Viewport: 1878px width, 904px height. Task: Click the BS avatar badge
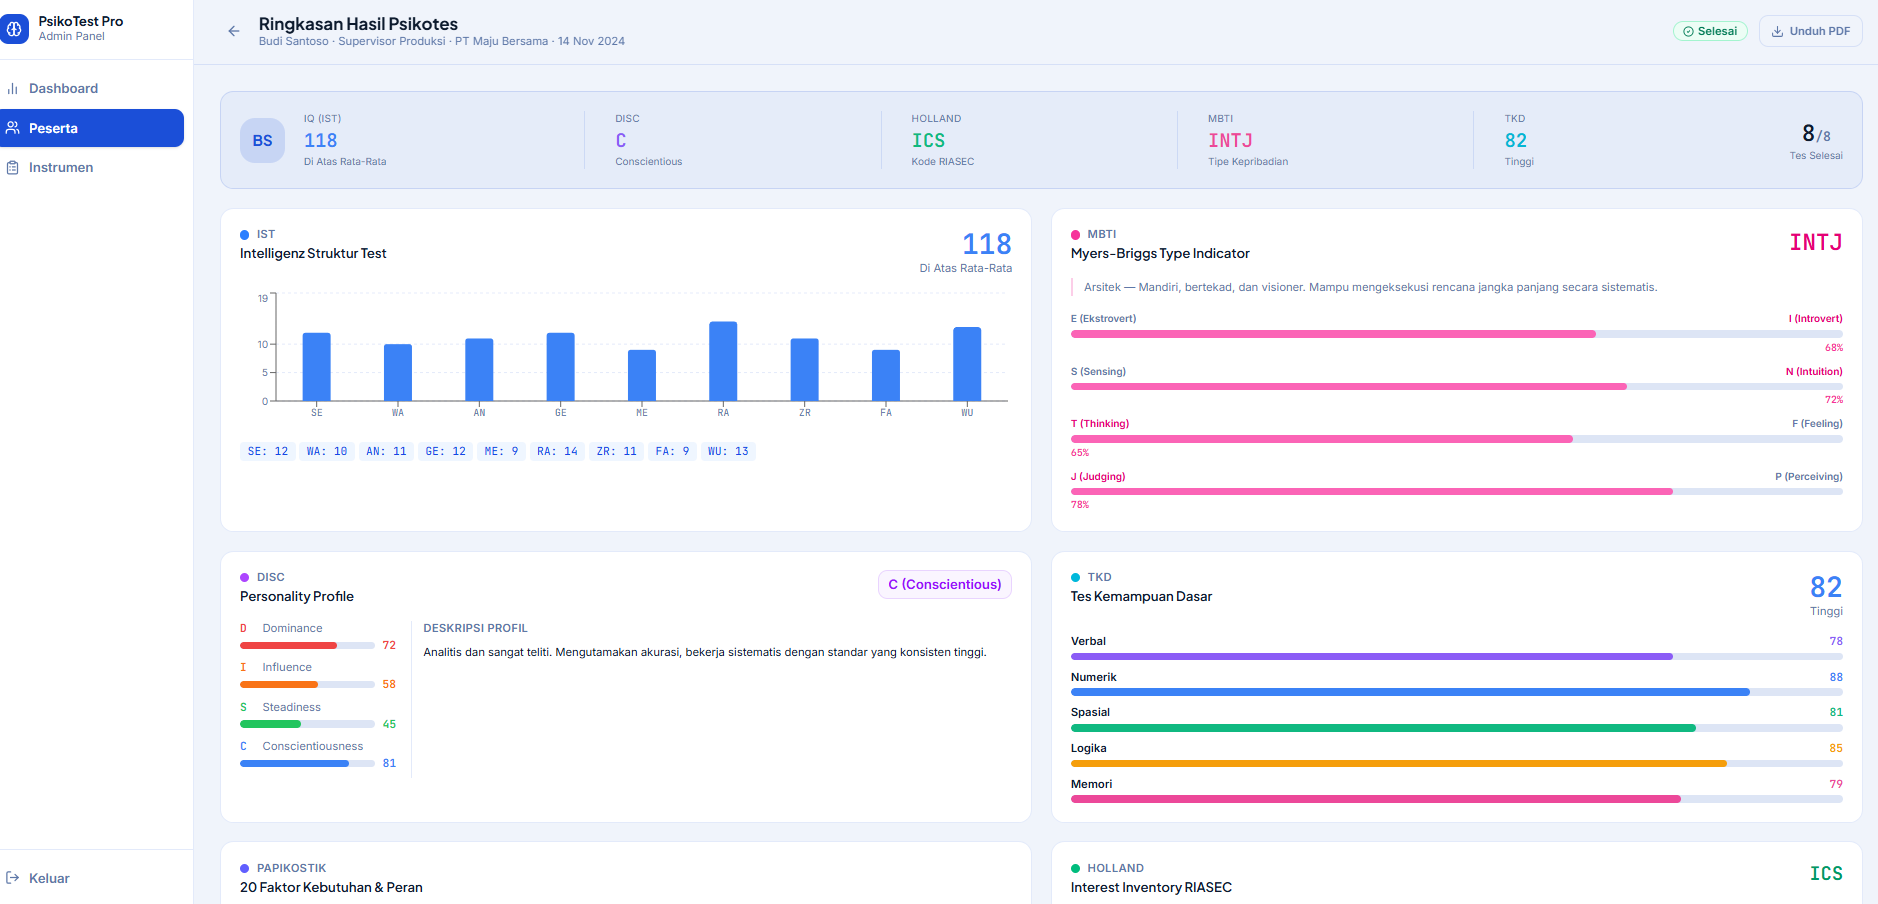[262, 140]
